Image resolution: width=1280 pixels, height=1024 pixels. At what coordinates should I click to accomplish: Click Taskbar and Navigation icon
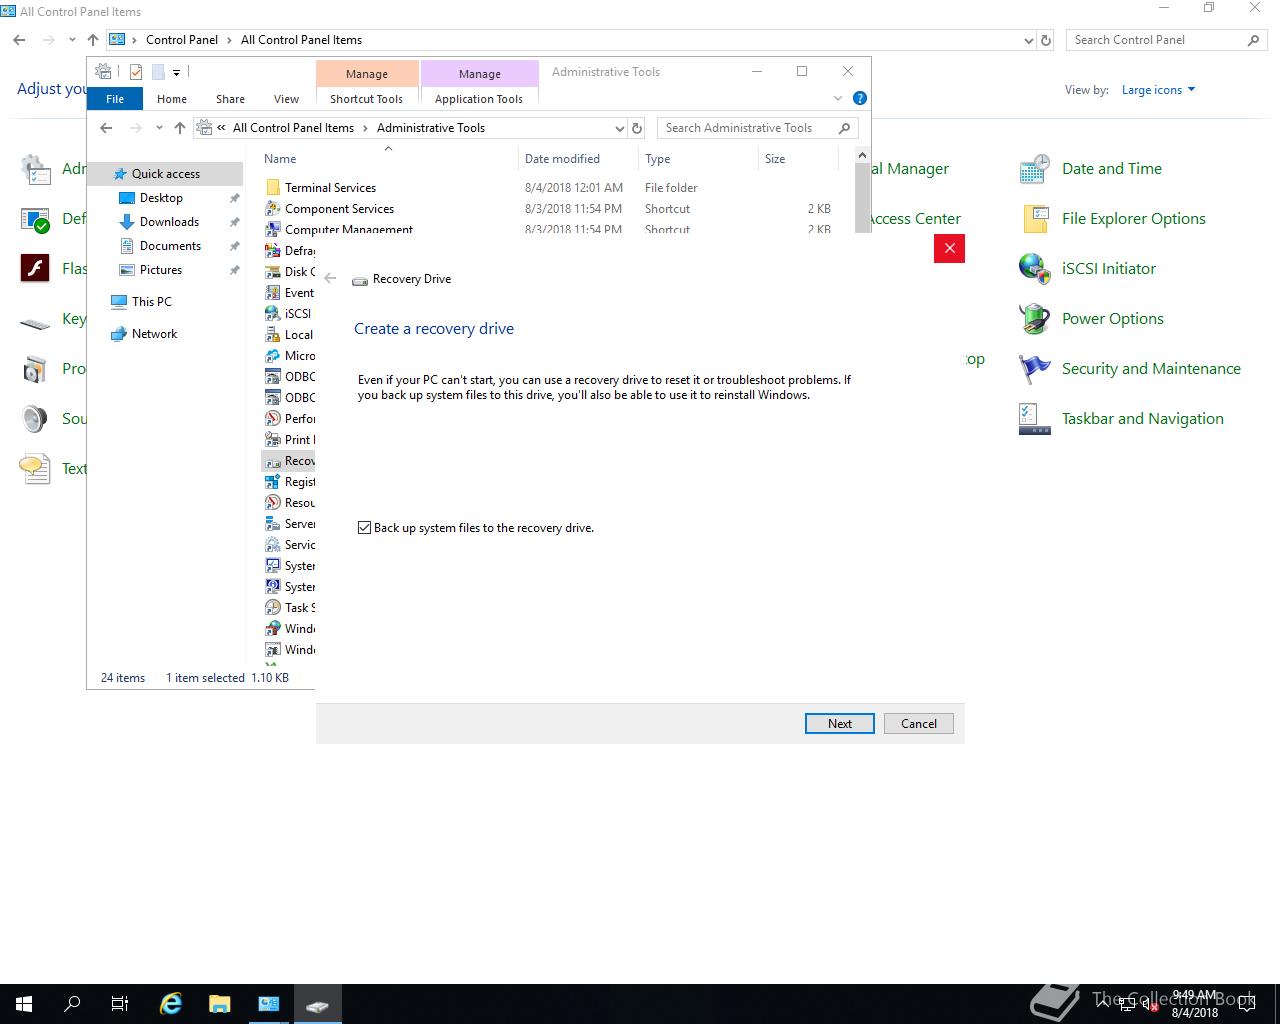click(1034, 419)
